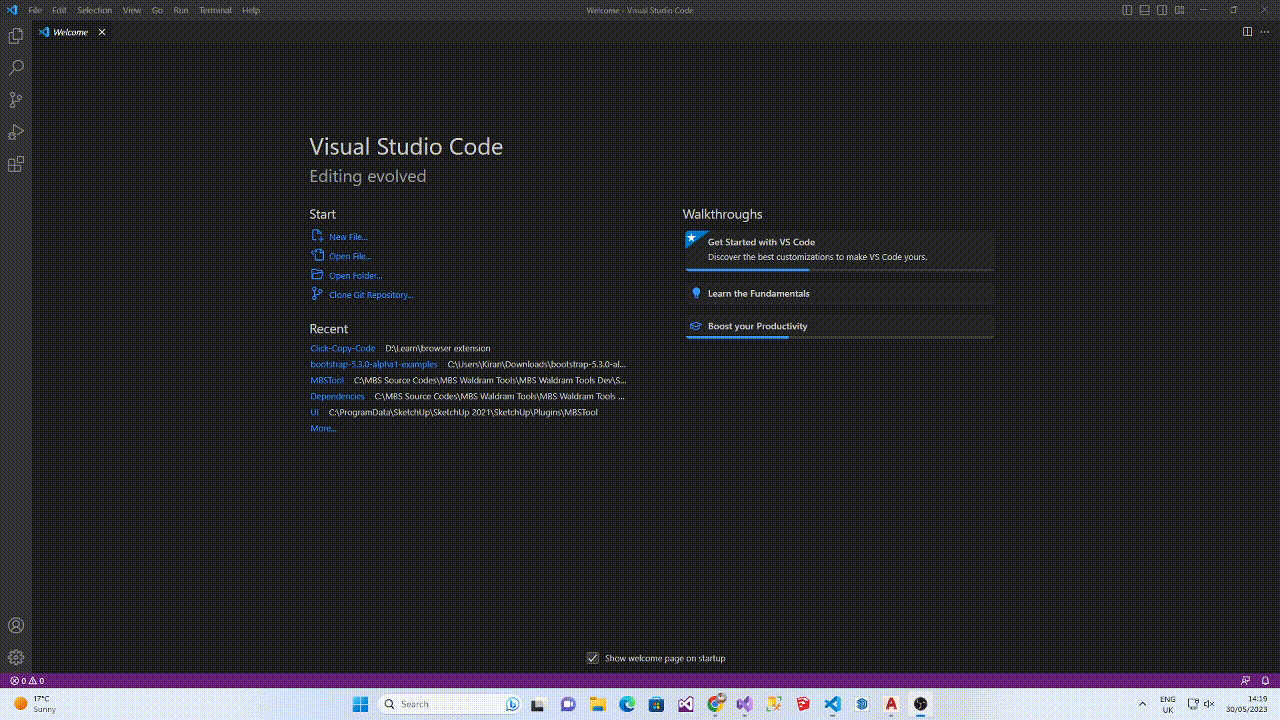Open Google Chrome from the taskbar

[715, 704]
